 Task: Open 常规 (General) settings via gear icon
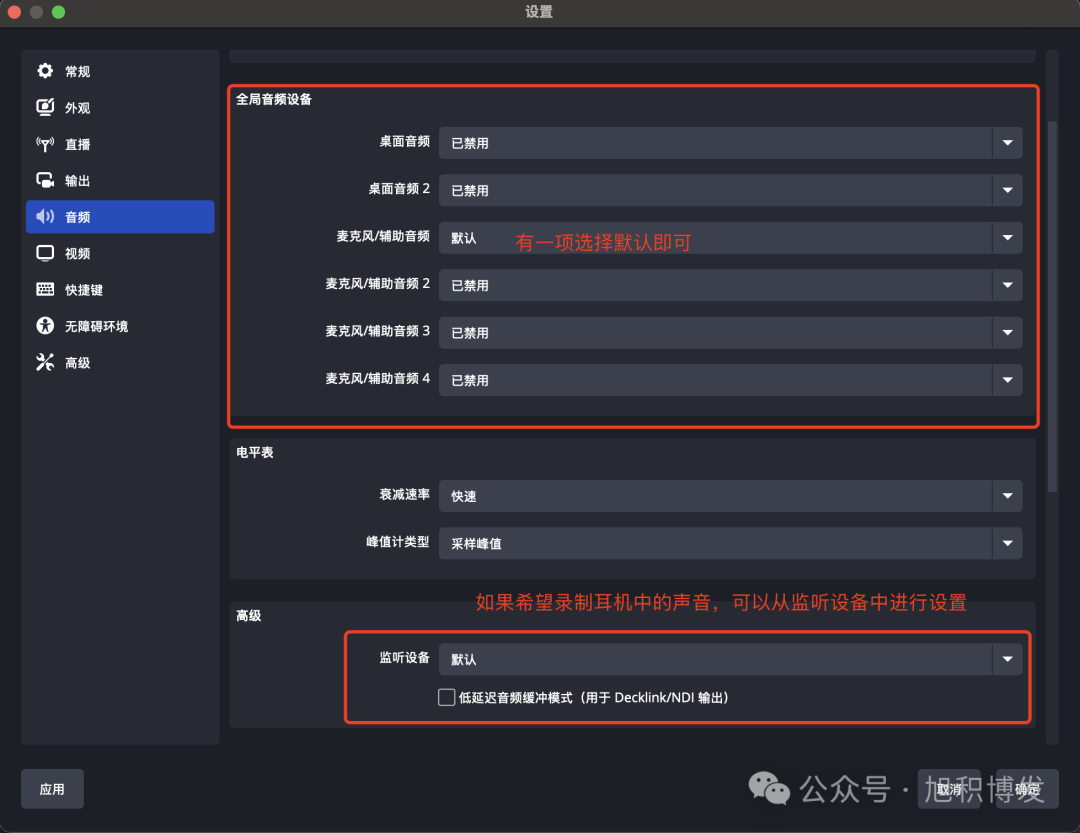click(46, 71)
